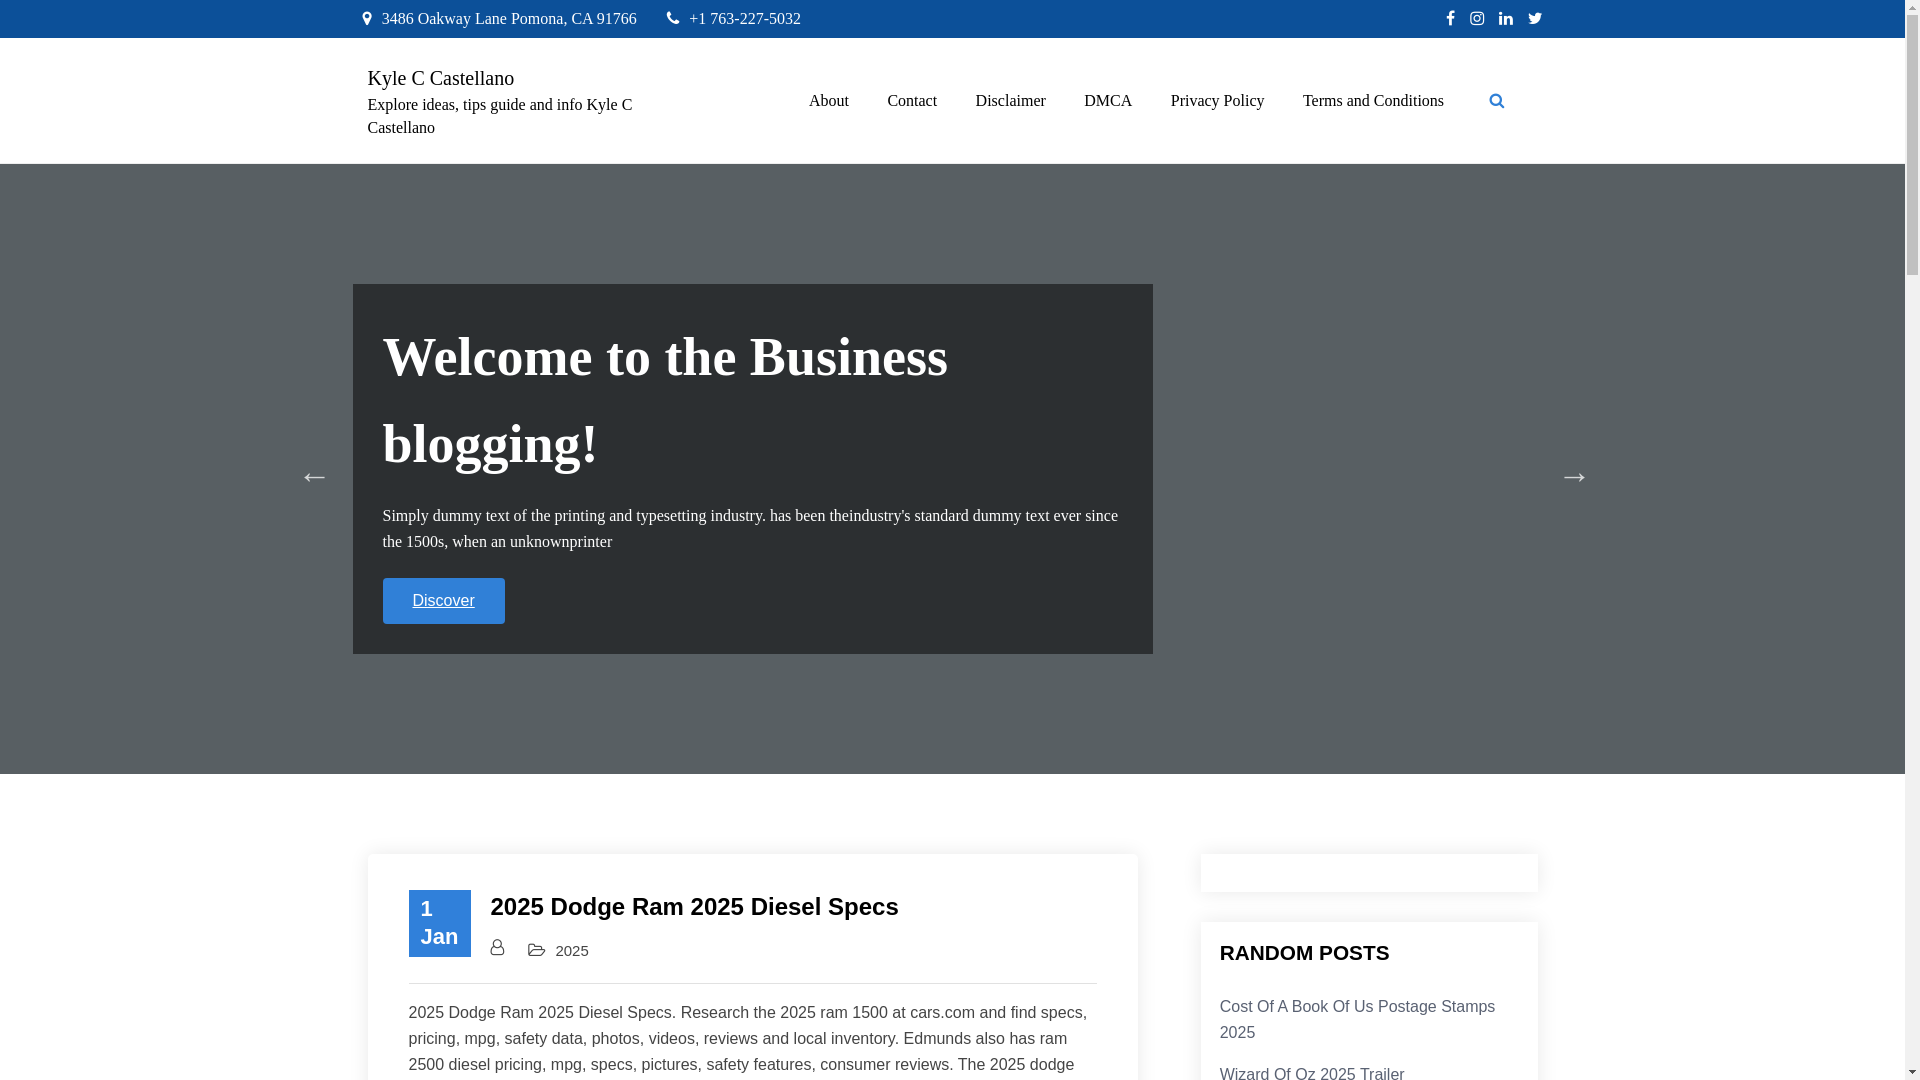Click the phone number +1 763-227-5032
The image size is (1920, 1080).
click(745, 19)
